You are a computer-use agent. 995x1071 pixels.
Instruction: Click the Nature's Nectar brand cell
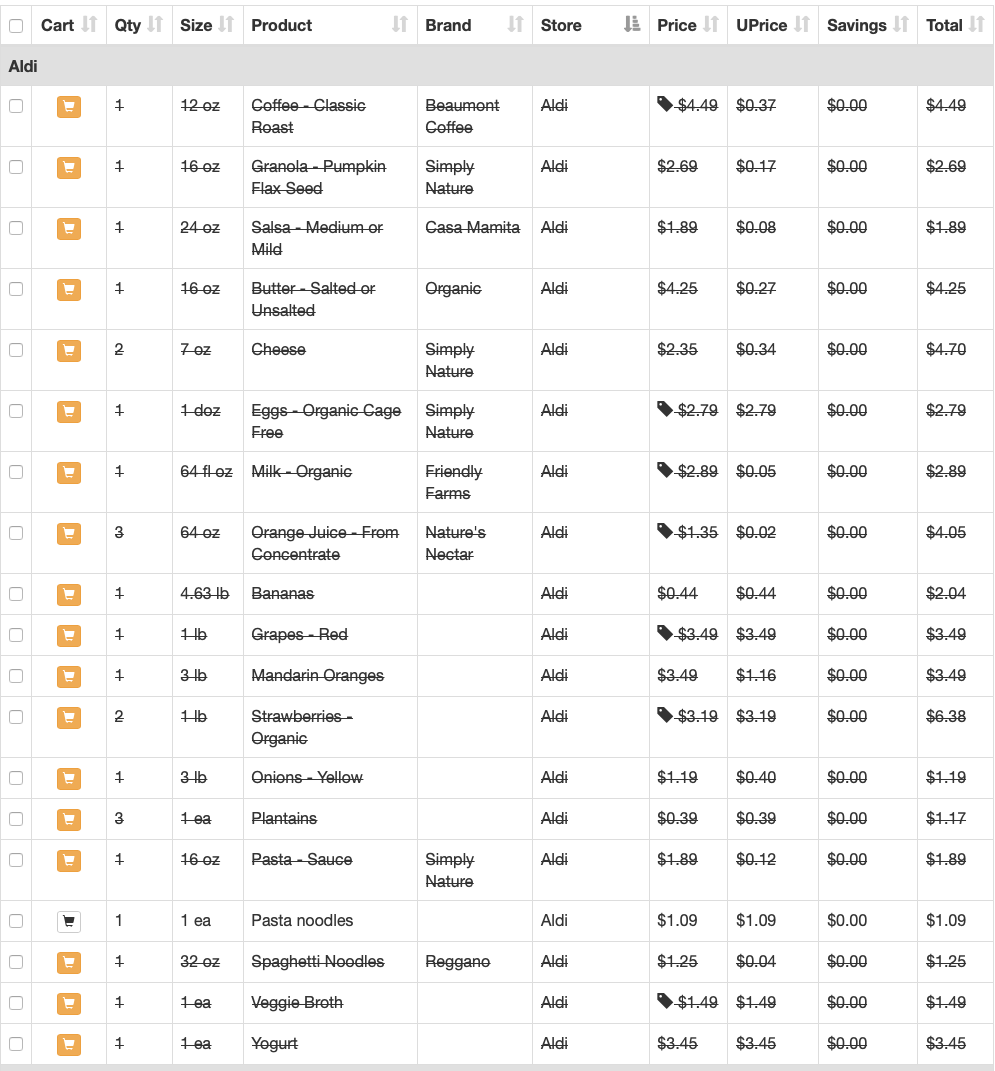(x=475, y=543)
